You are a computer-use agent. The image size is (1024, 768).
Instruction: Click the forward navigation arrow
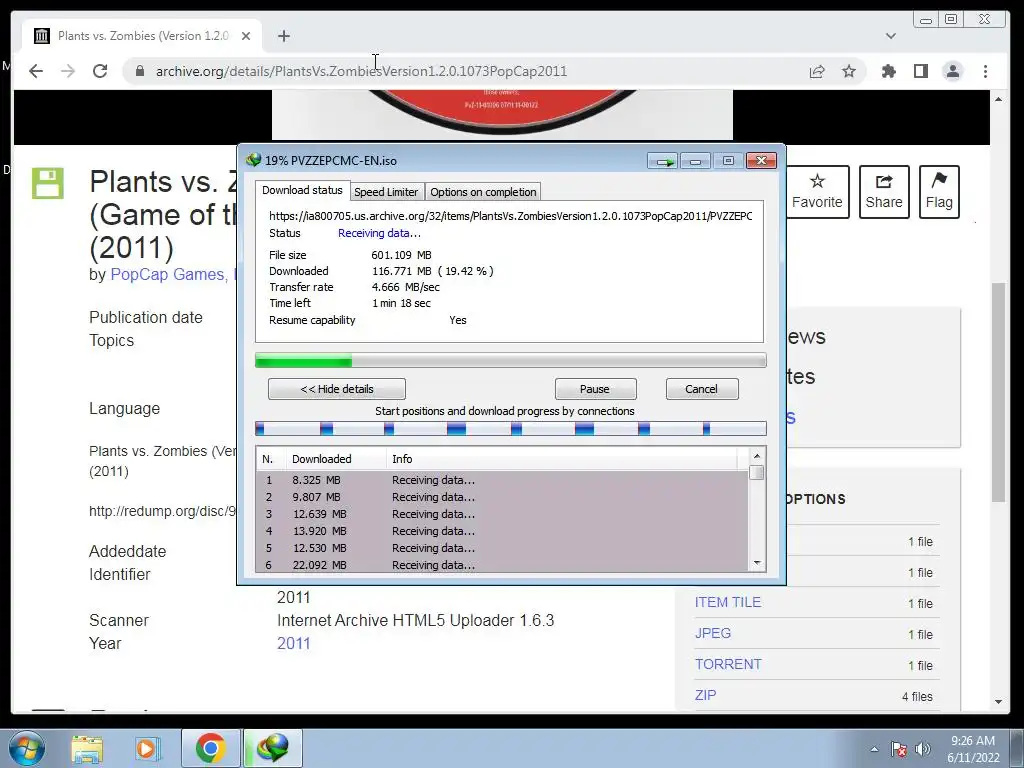(x=68, y=71)
